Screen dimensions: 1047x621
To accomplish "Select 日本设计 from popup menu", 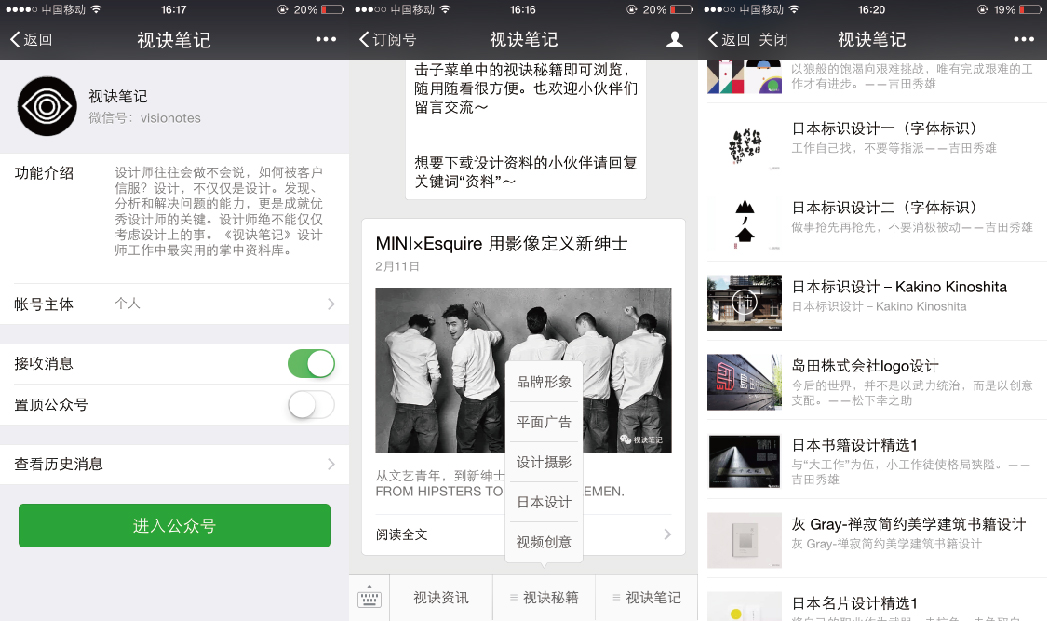I will (544, 502).
